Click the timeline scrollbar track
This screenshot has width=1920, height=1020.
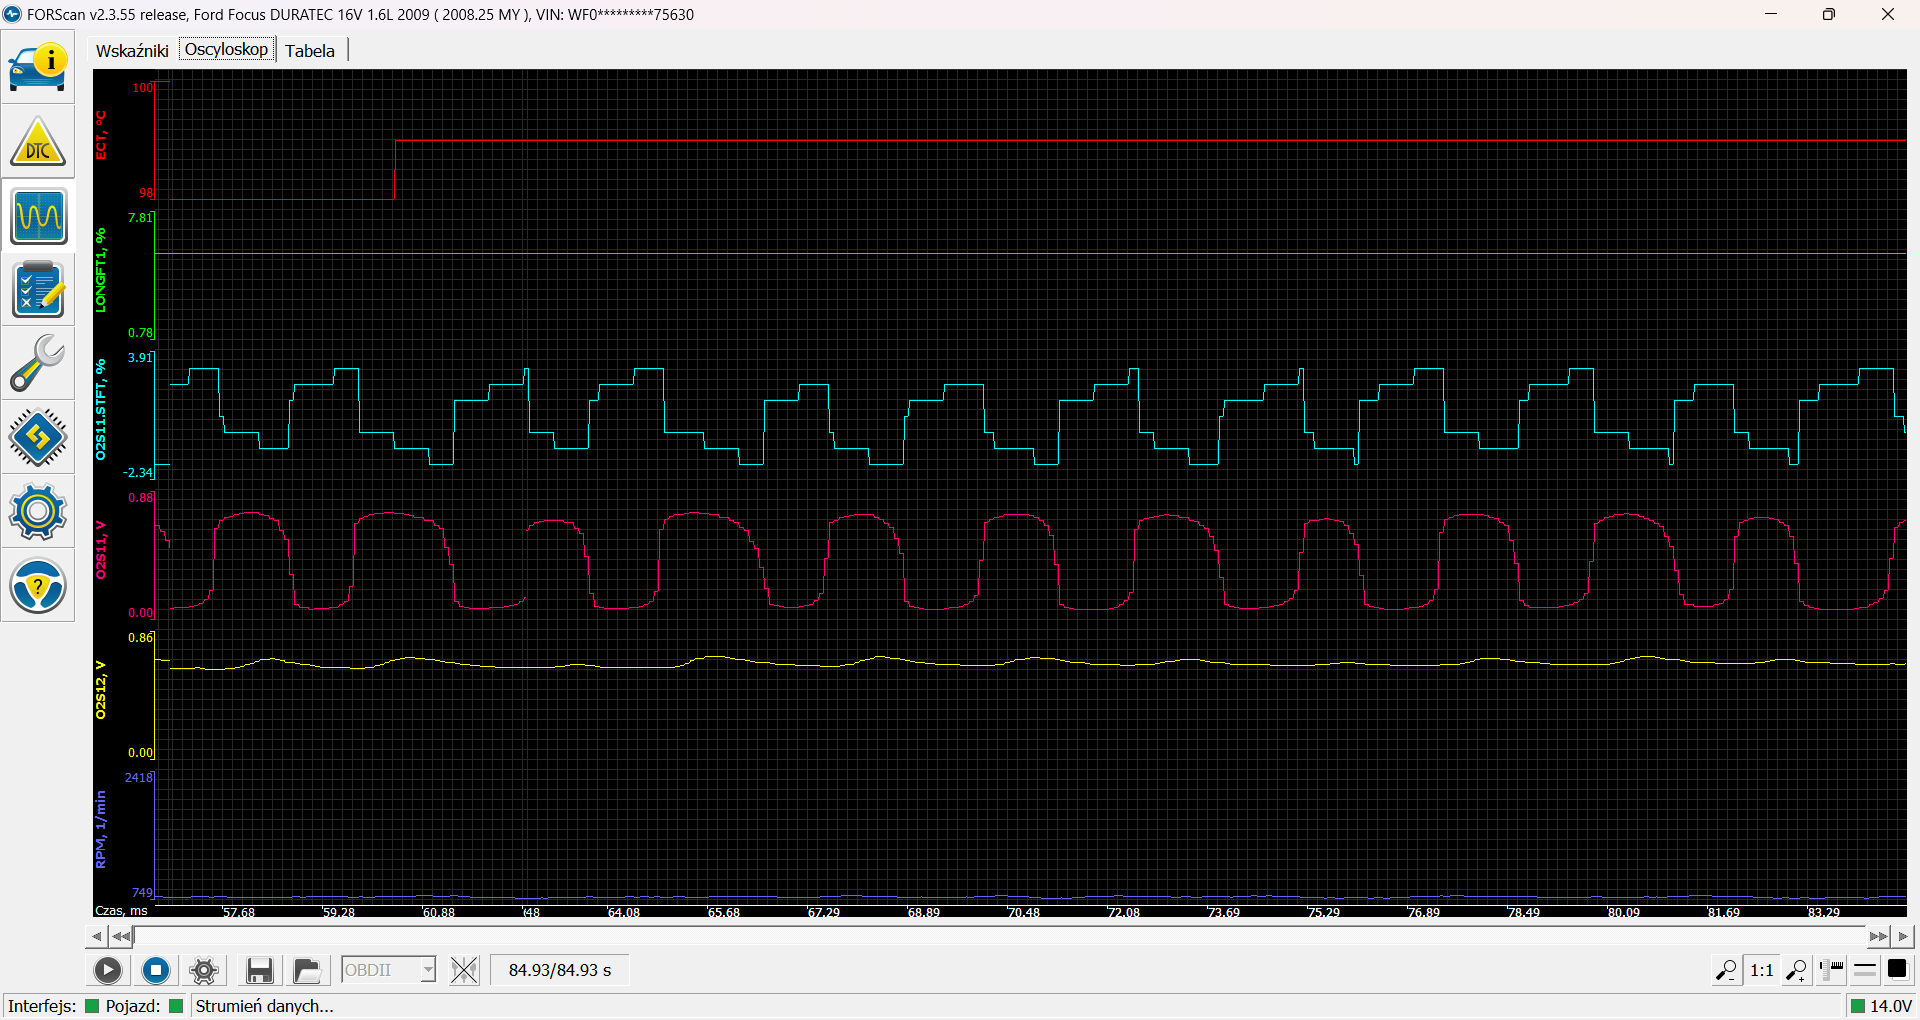pos(1000,937)
